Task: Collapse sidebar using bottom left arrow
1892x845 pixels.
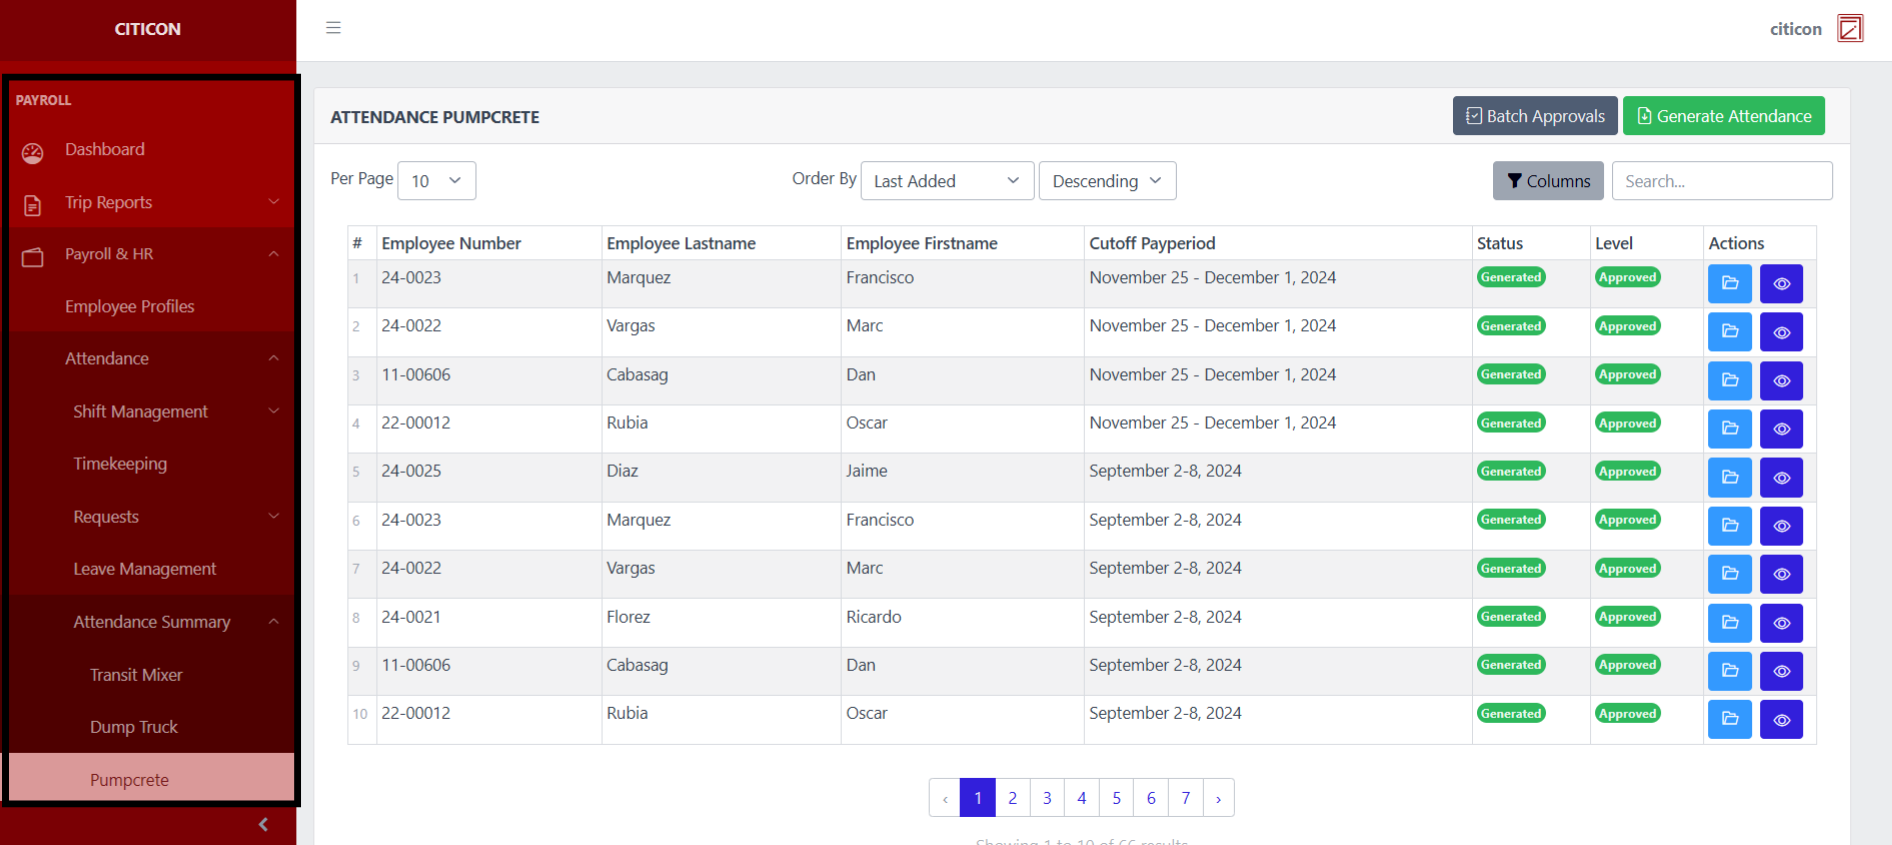Action: tap(263, 824)
